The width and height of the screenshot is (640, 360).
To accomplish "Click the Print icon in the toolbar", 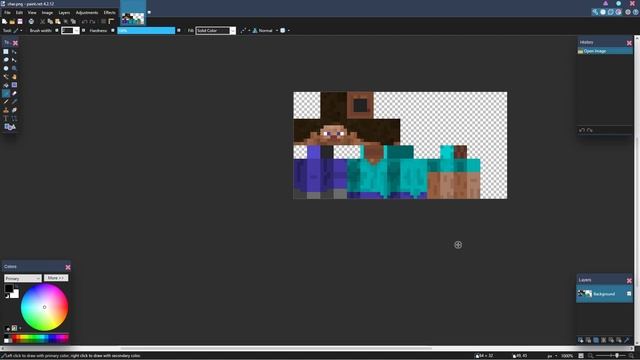I will [31, 21].
